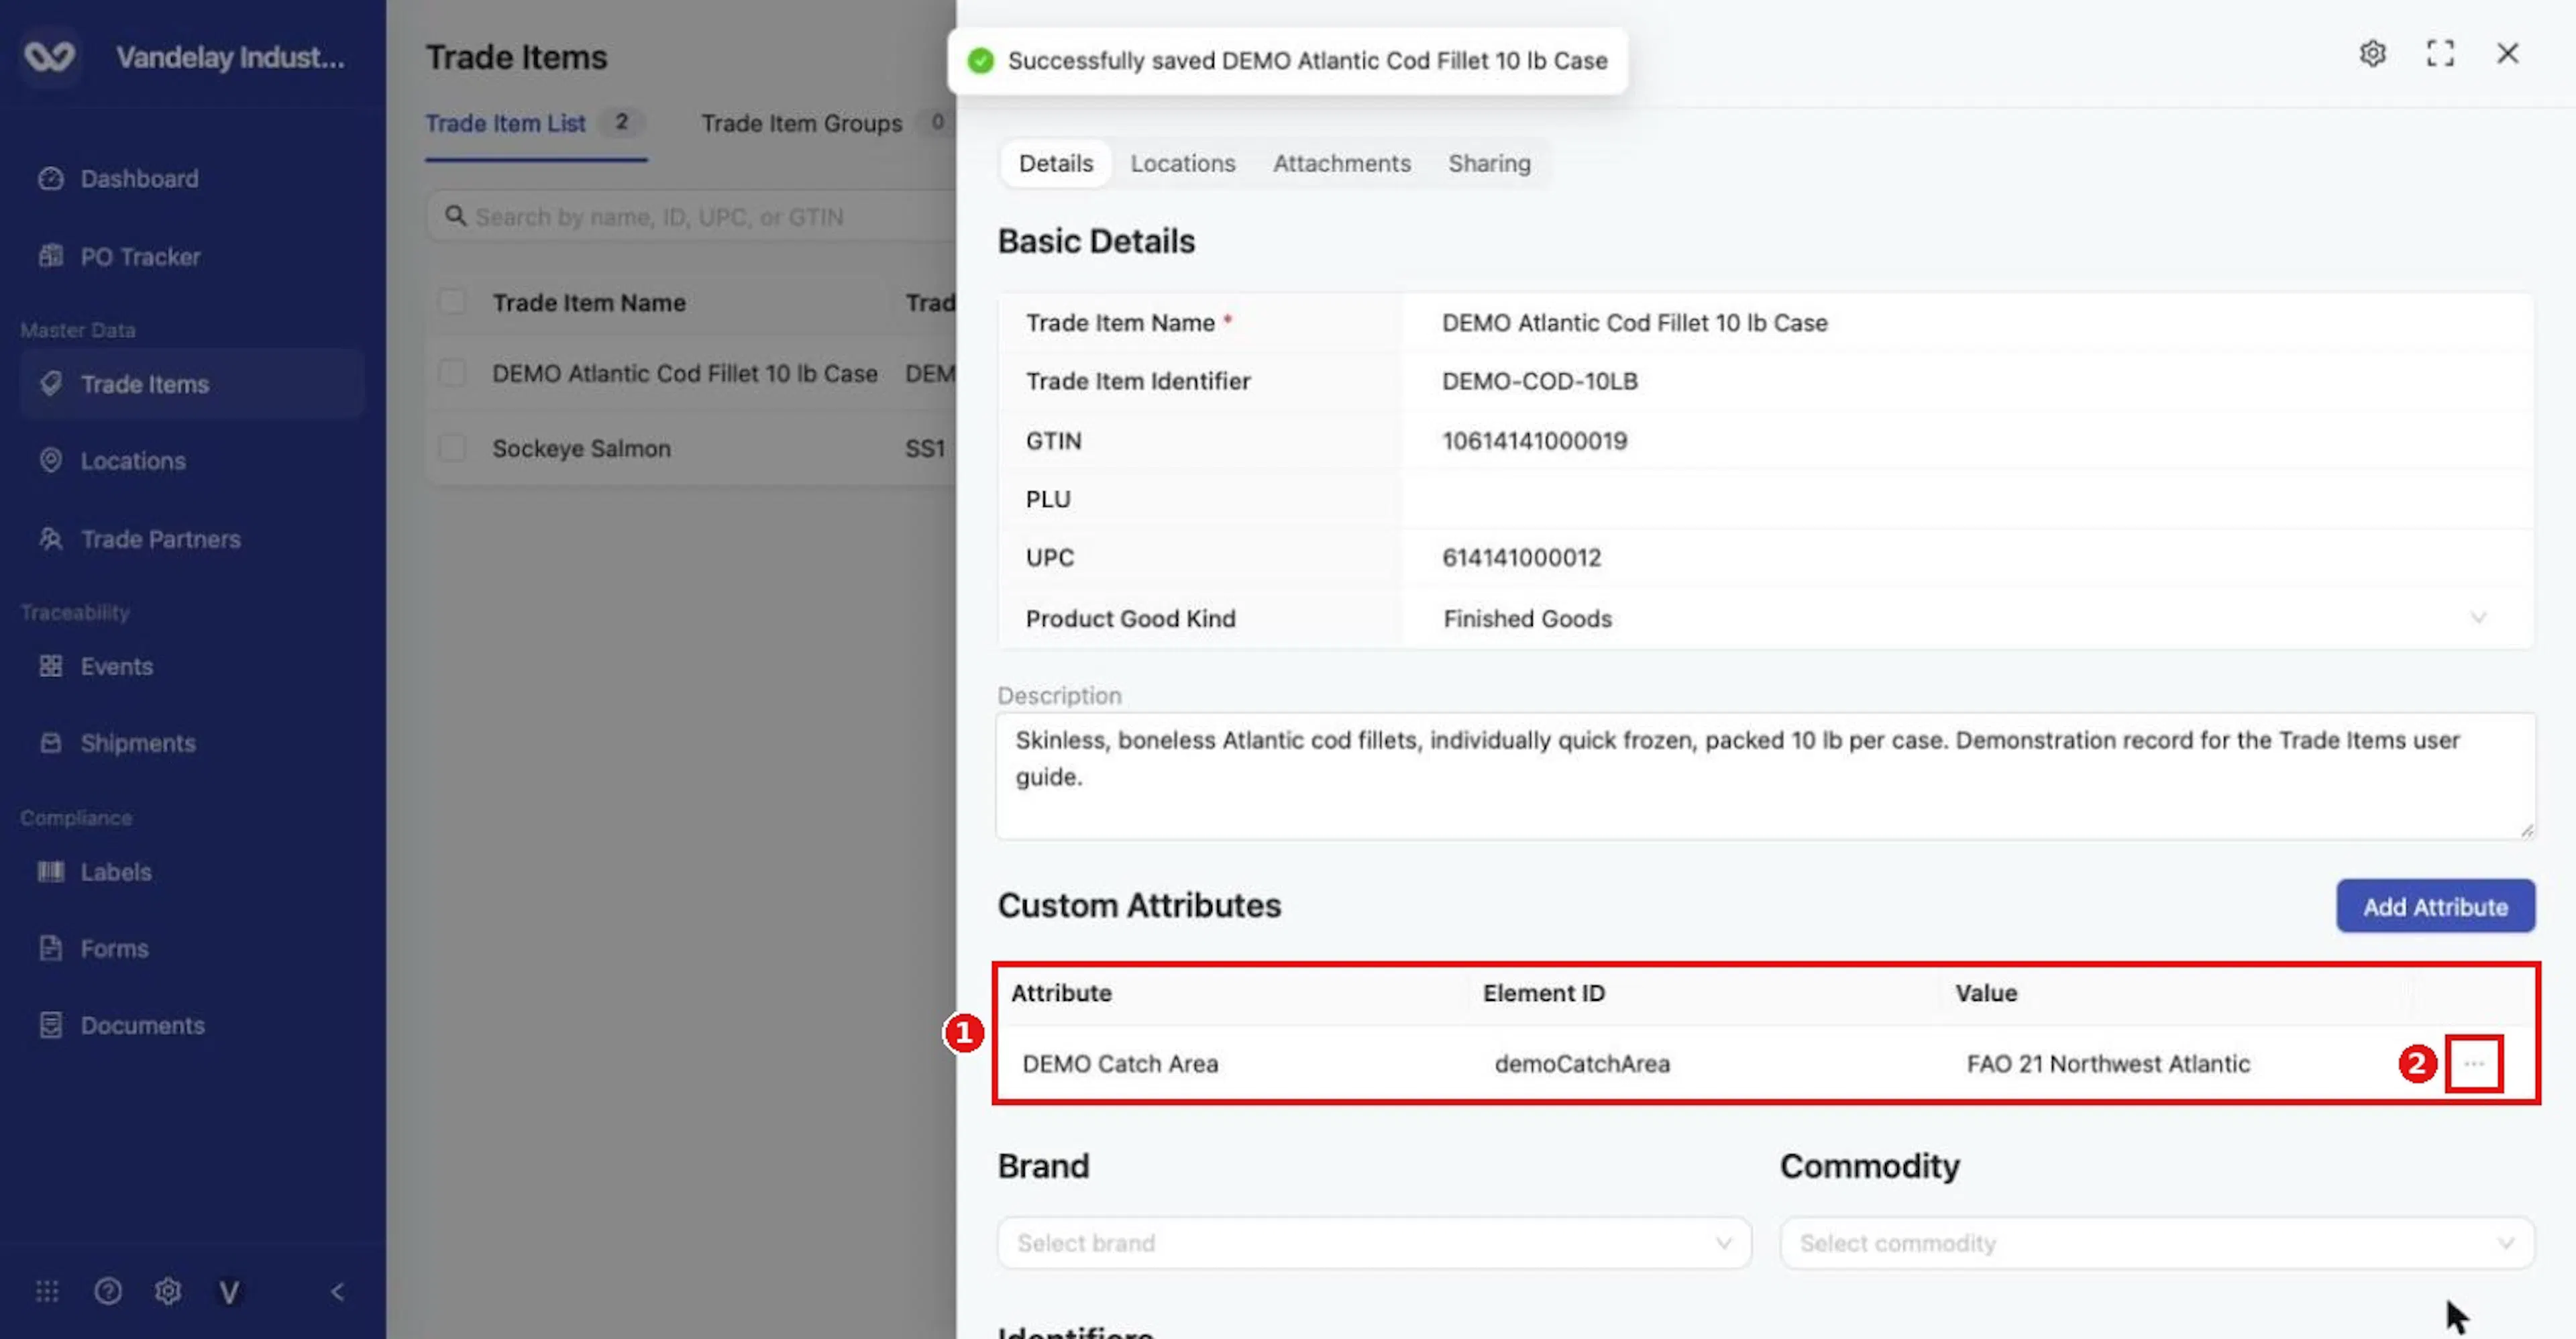The height and width of the screenshot is (1339, 2576).
Task: Collapse the sidebar with the arrow
Action: pyautogui.click(x=337, y=1292)
